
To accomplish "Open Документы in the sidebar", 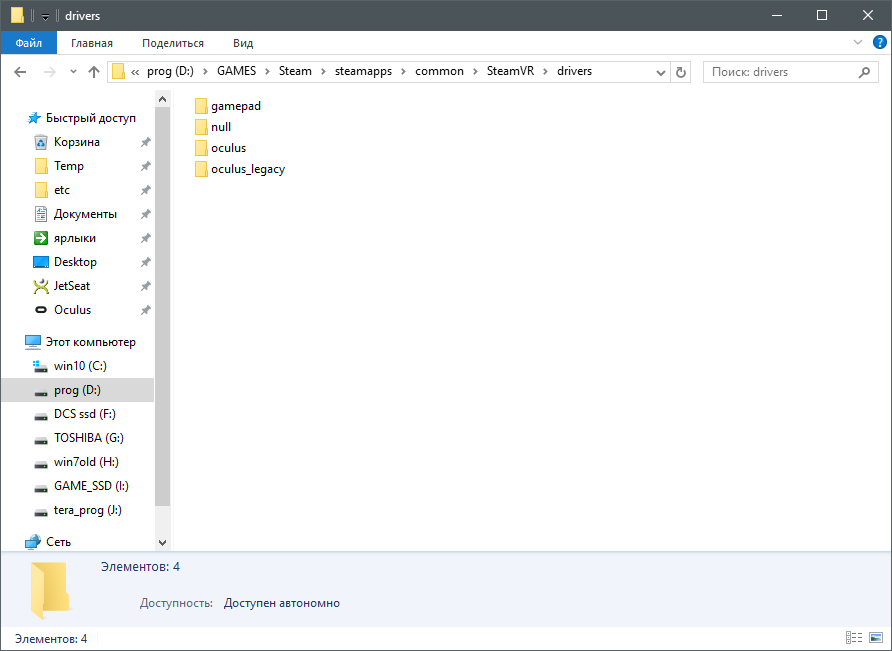I will coord(85,214).
